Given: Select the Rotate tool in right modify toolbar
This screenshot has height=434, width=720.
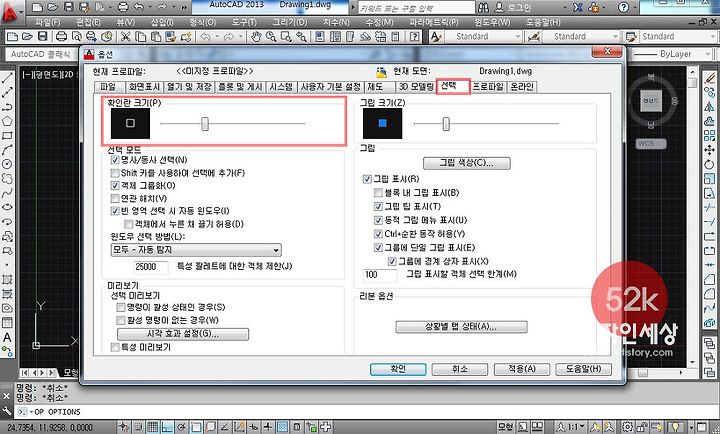Looking at the screenshot, I should [709, 164].
